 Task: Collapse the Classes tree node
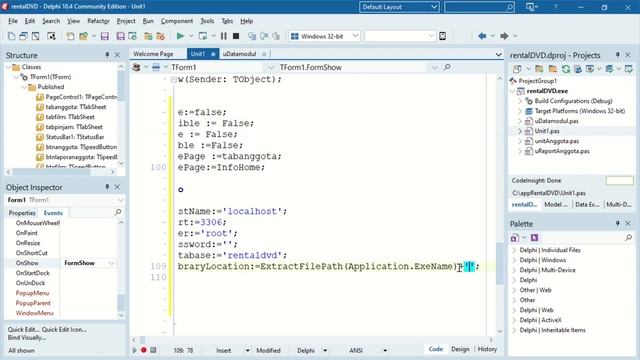[x=8, y=67]
